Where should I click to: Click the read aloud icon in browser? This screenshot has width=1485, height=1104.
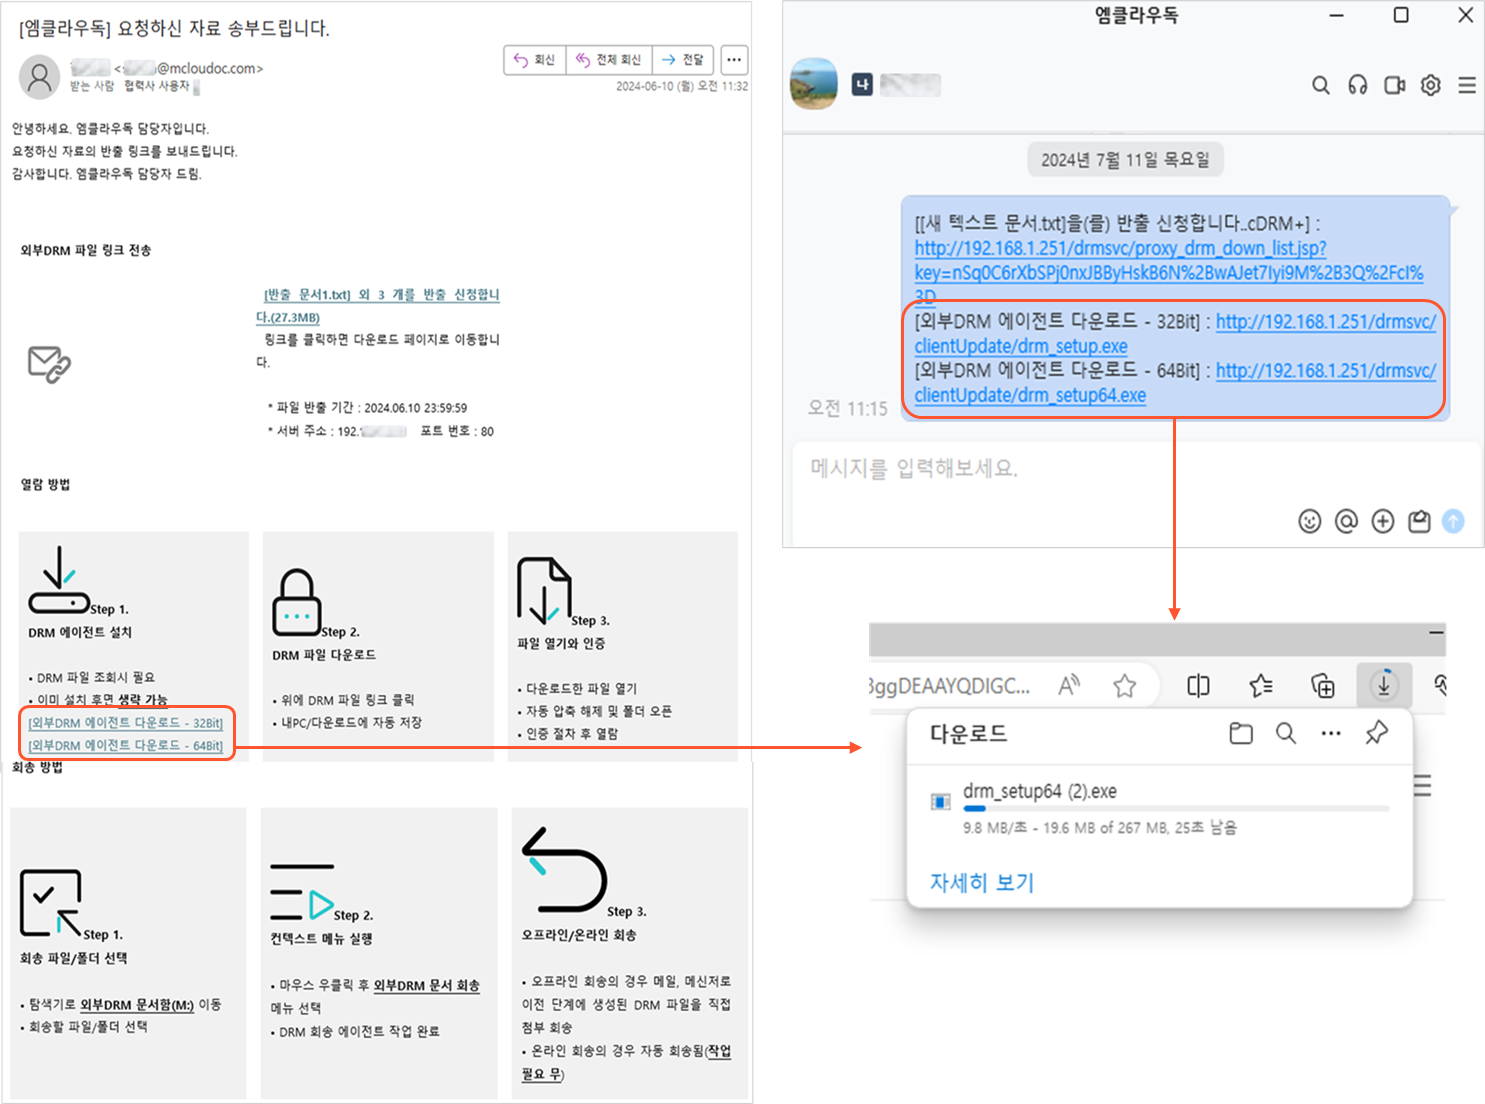click(x=1069, y=685)
